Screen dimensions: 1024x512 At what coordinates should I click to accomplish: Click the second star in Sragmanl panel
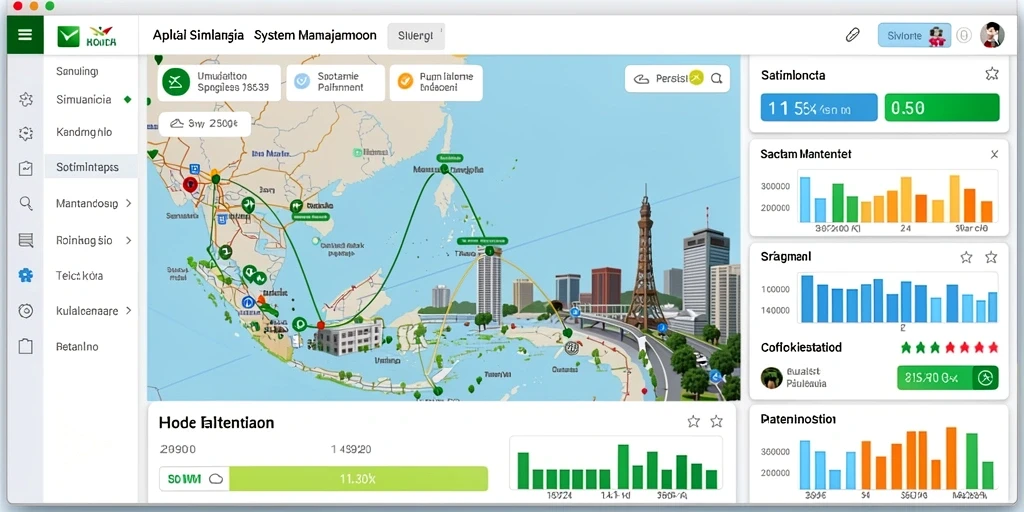pos(991,257)
